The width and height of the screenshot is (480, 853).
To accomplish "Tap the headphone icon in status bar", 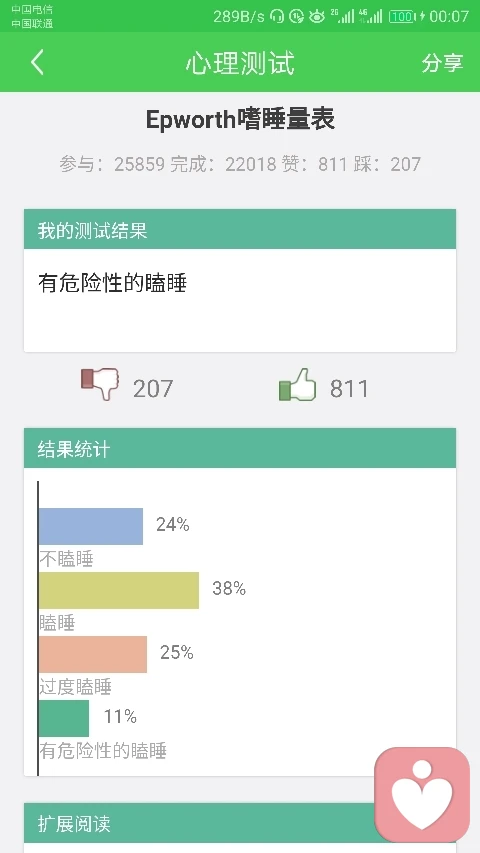I will pos(277,16).
